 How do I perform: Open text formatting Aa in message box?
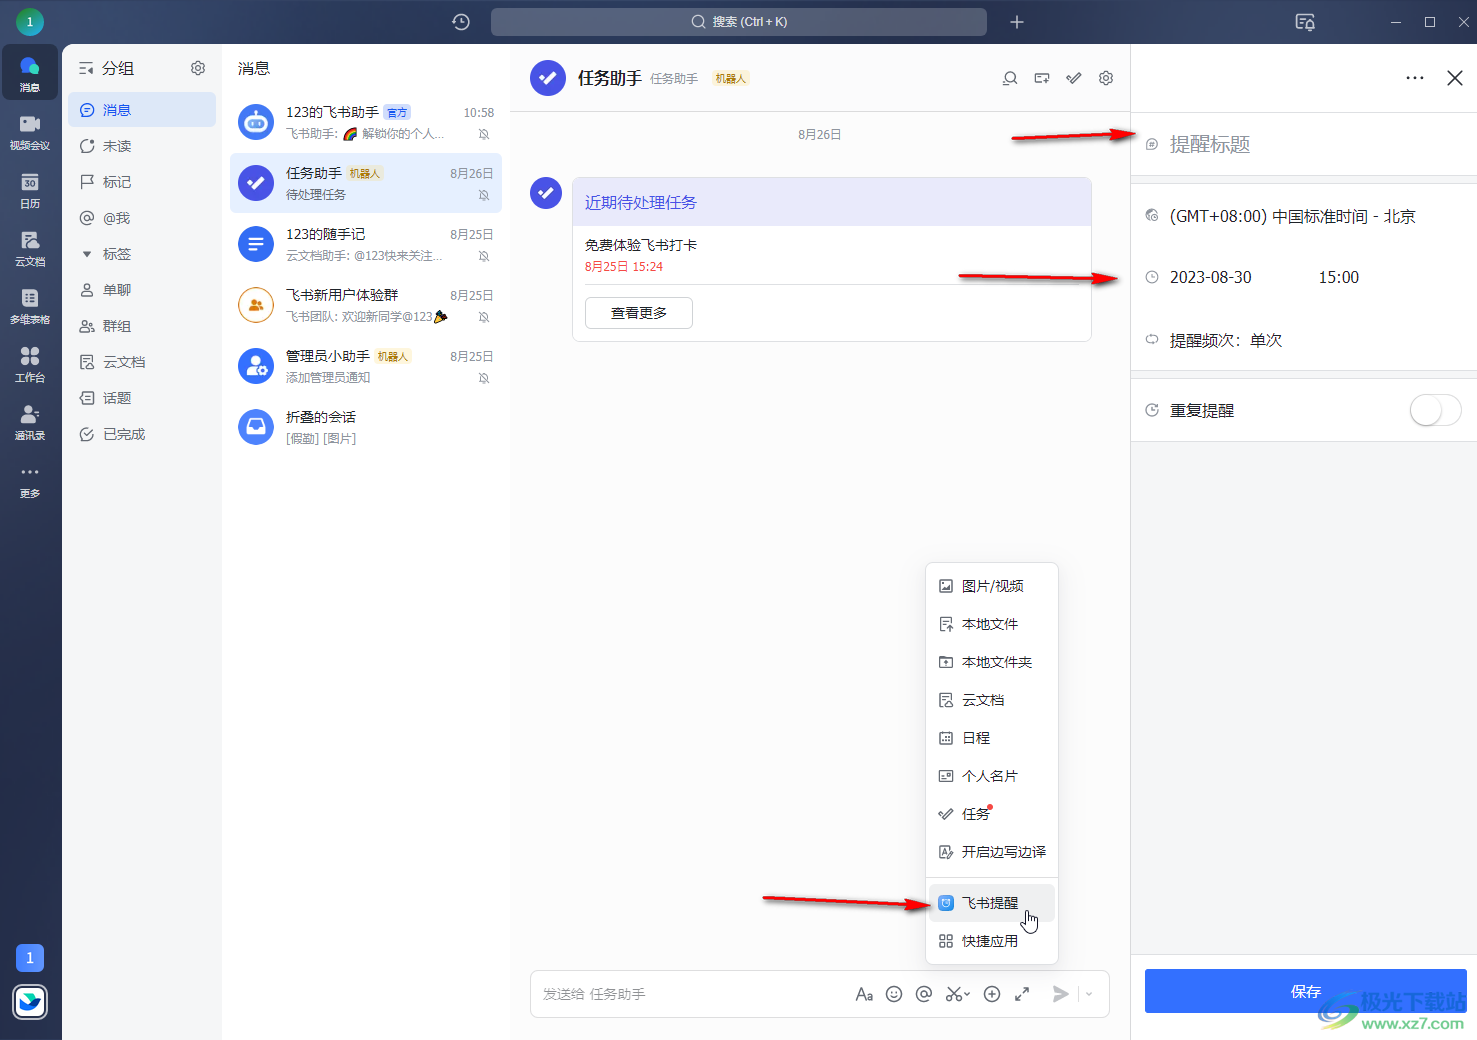[x=864, y=994]
